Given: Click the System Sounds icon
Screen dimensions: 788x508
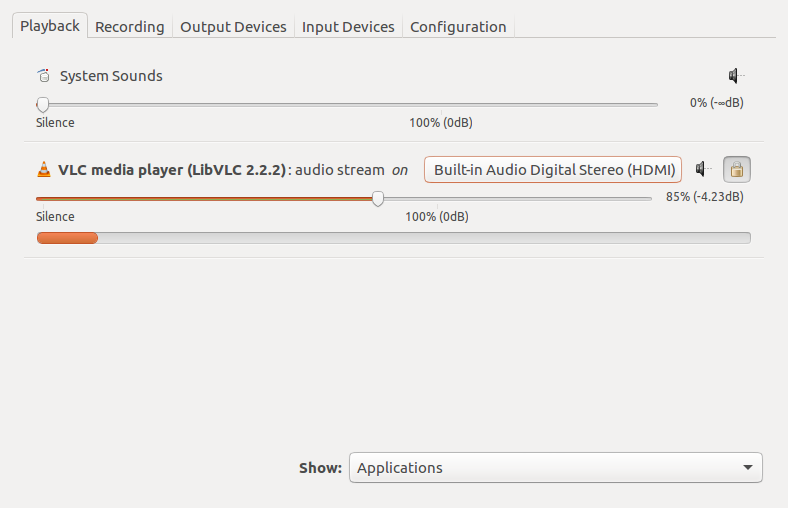Looking at the screenshot, I should tap(44, 76).
